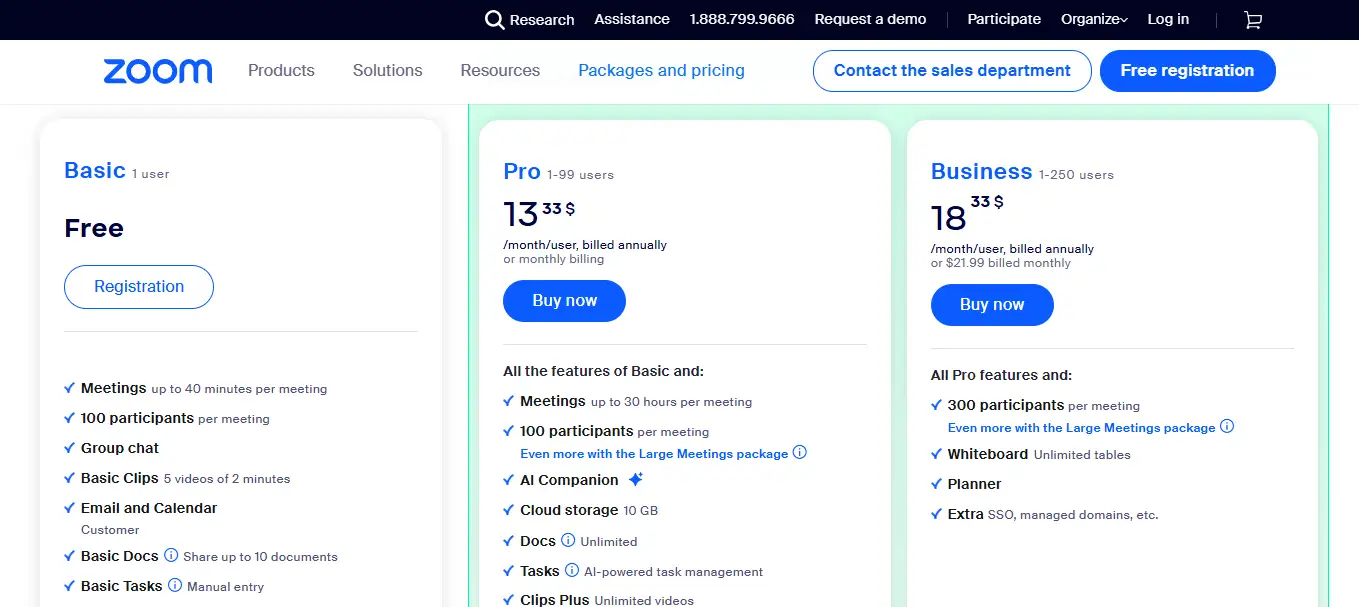This screenshot has height=607, width=1359.
Task: Click info icon next to Basic Tasks
Action: 175,586
